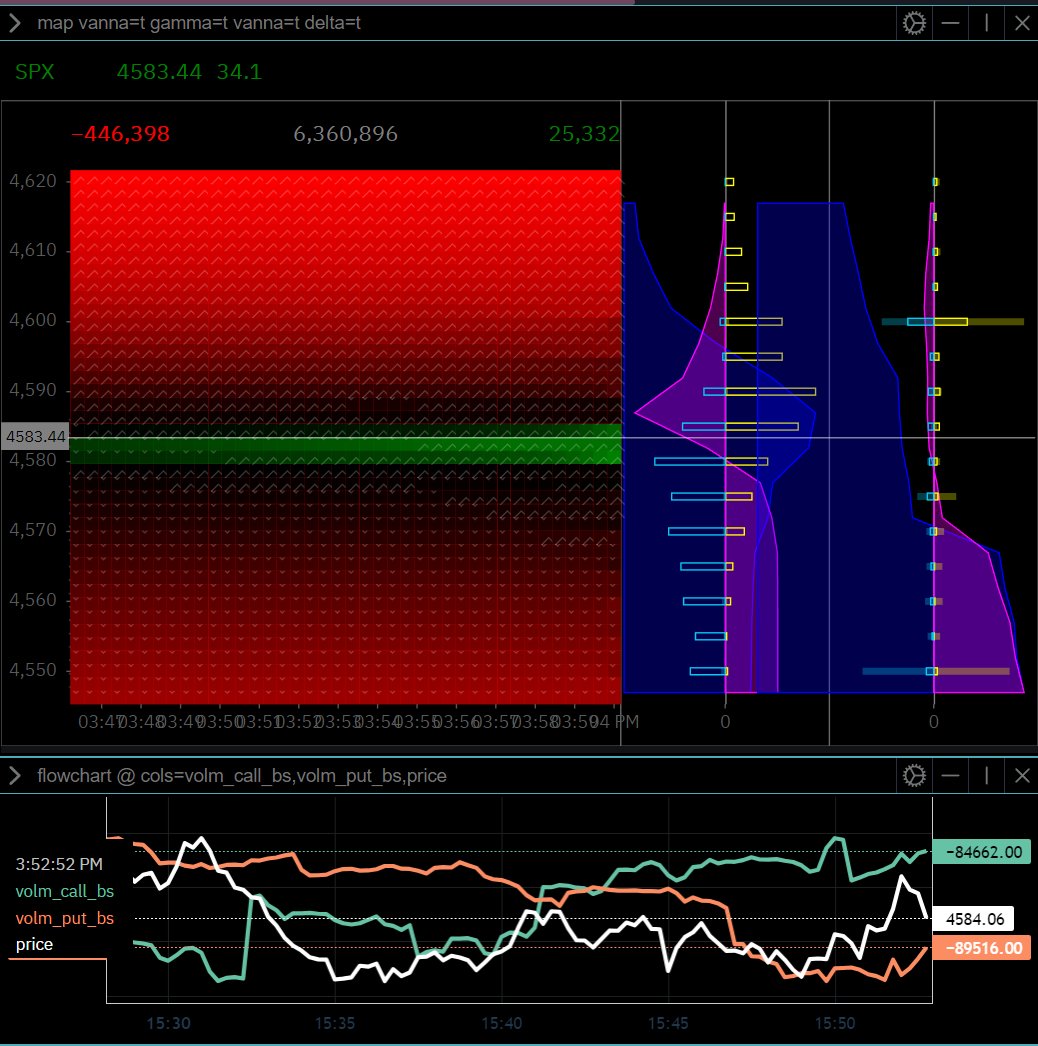Image resolution: width=1038 pixels, height=1046 pixels.
Task: Click the -89516.00 put value tag
Action: click(981, 948)
